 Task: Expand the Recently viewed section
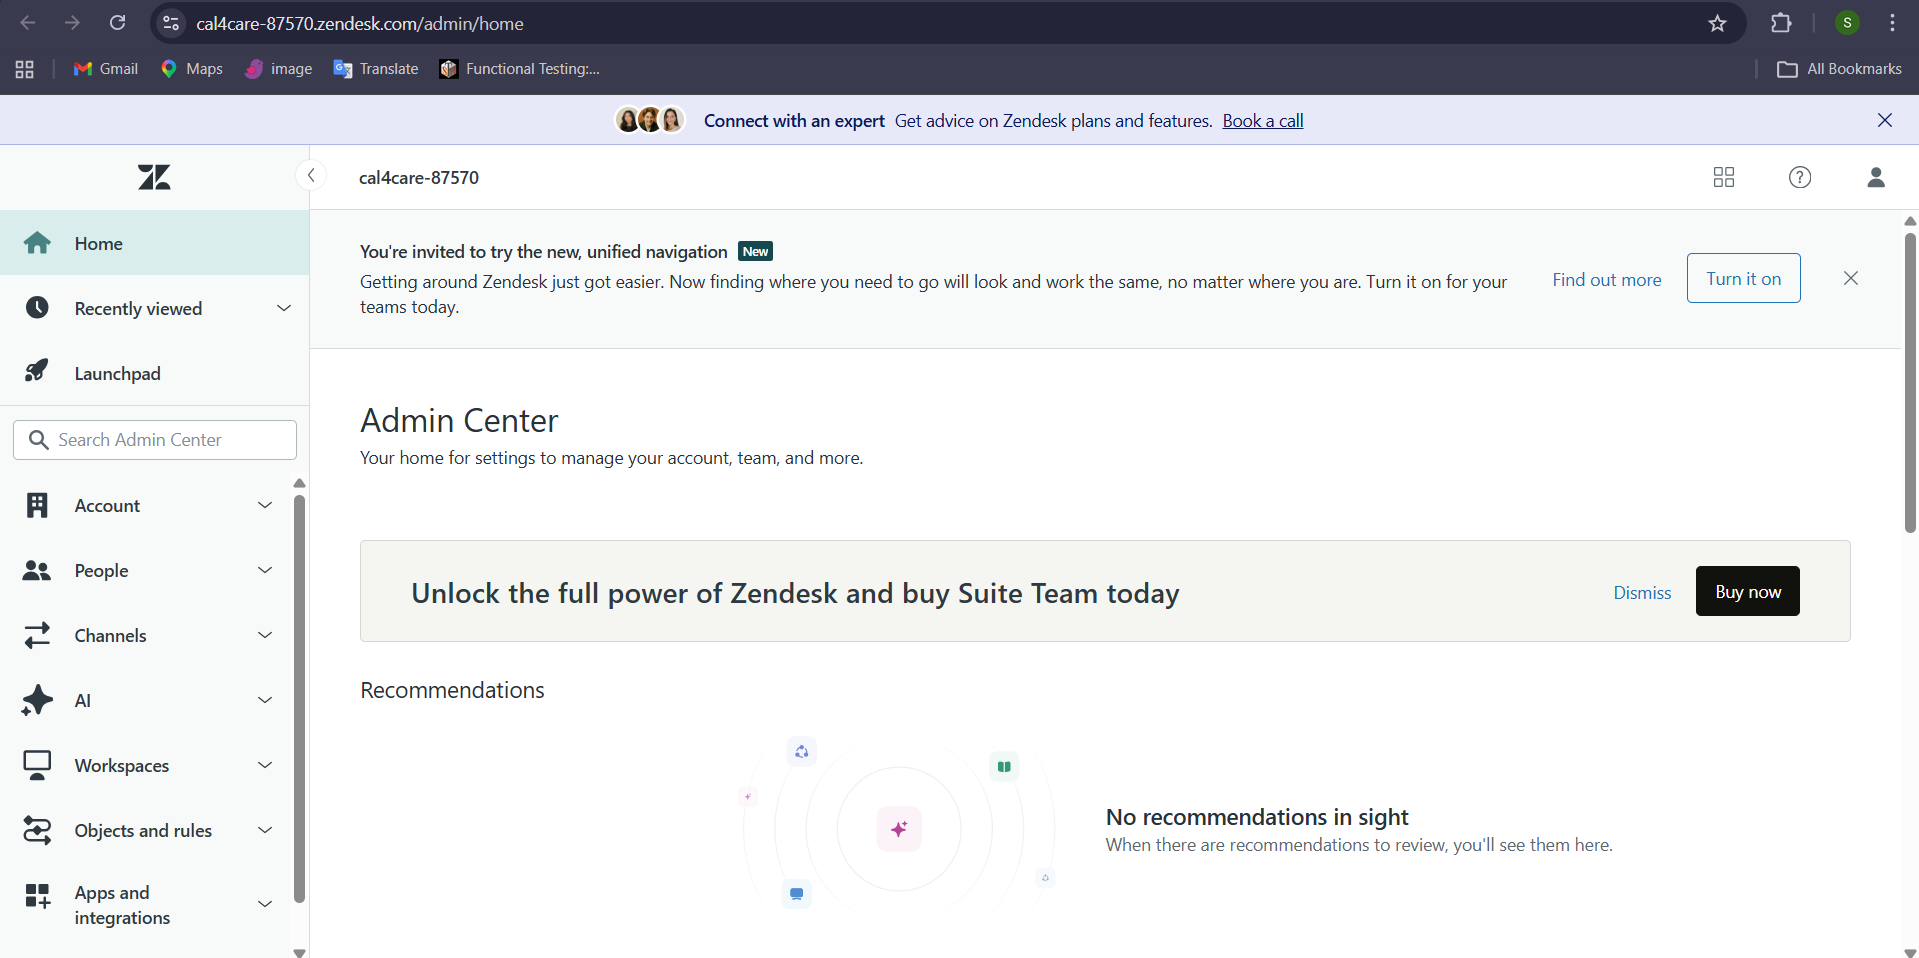click(284, 308)
